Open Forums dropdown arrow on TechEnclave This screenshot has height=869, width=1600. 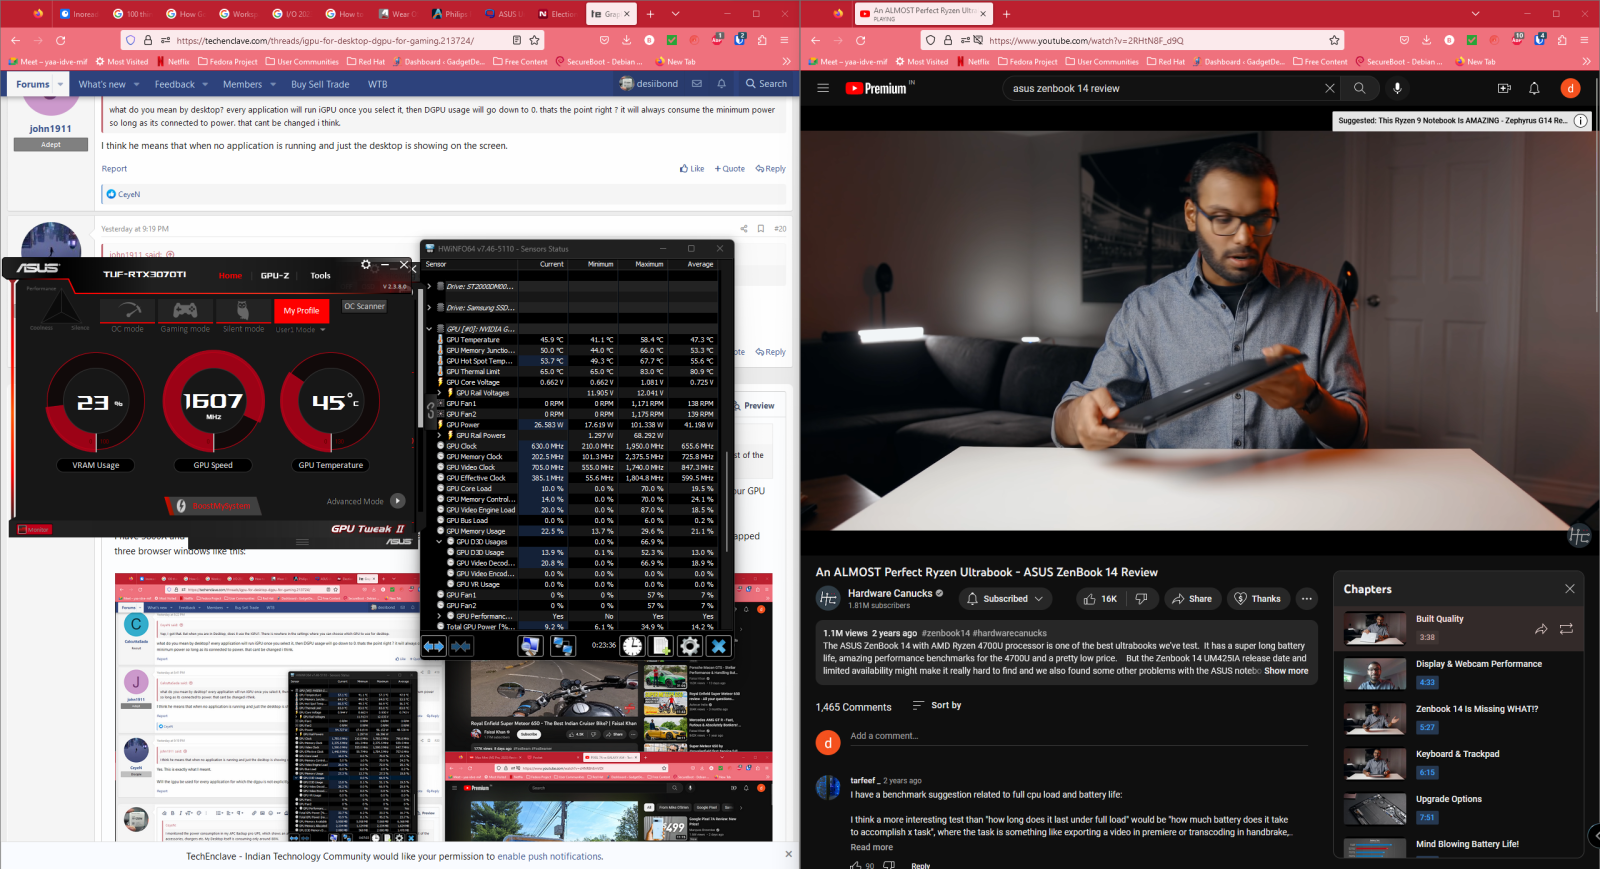(61, 84)
